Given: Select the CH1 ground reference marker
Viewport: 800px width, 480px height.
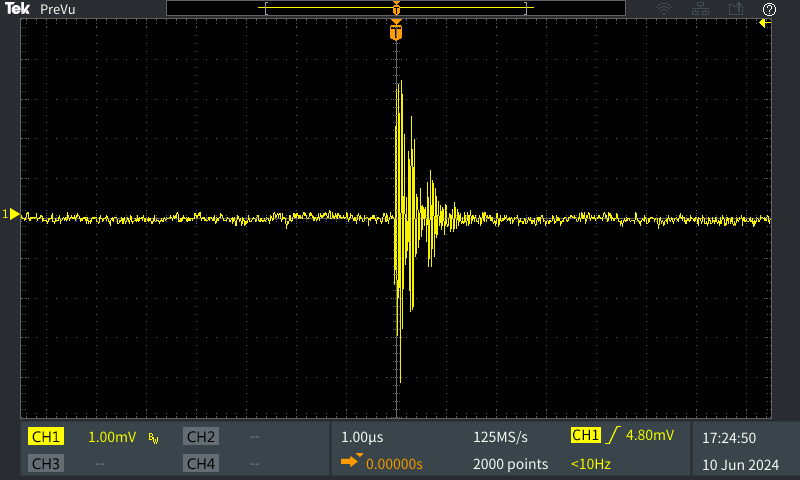Looking at the screenshot, I should coord(12,214).
